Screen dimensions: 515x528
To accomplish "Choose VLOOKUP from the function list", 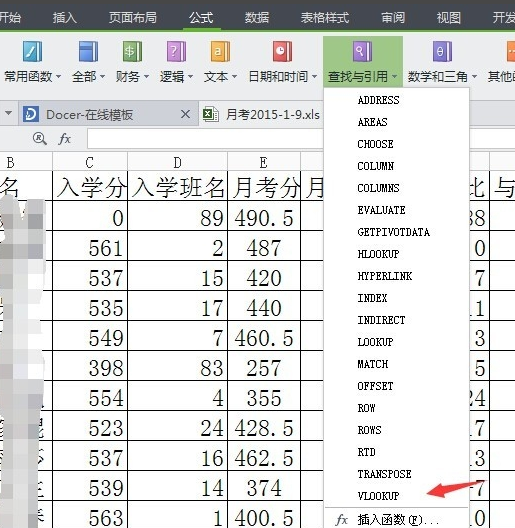I will point(378,496).
